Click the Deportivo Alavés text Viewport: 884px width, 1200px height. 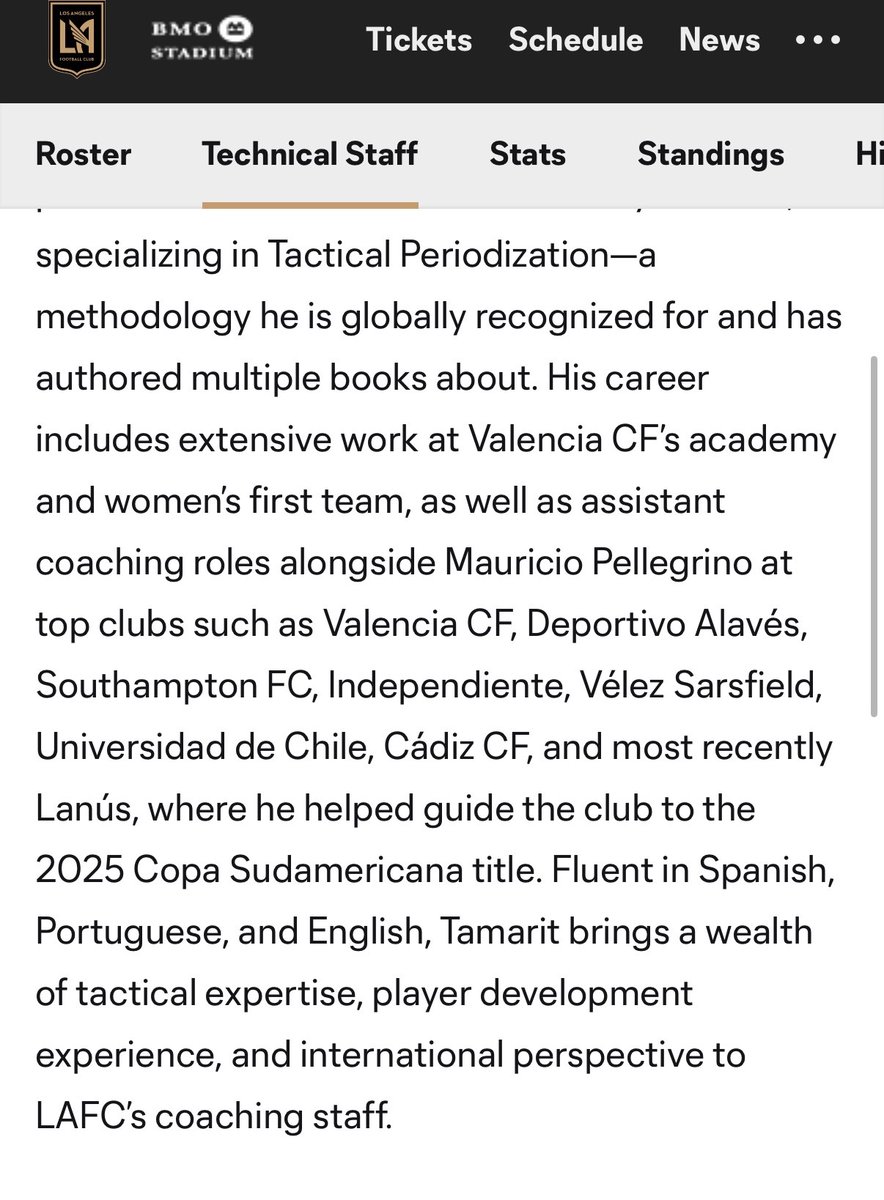click(666, 623)
